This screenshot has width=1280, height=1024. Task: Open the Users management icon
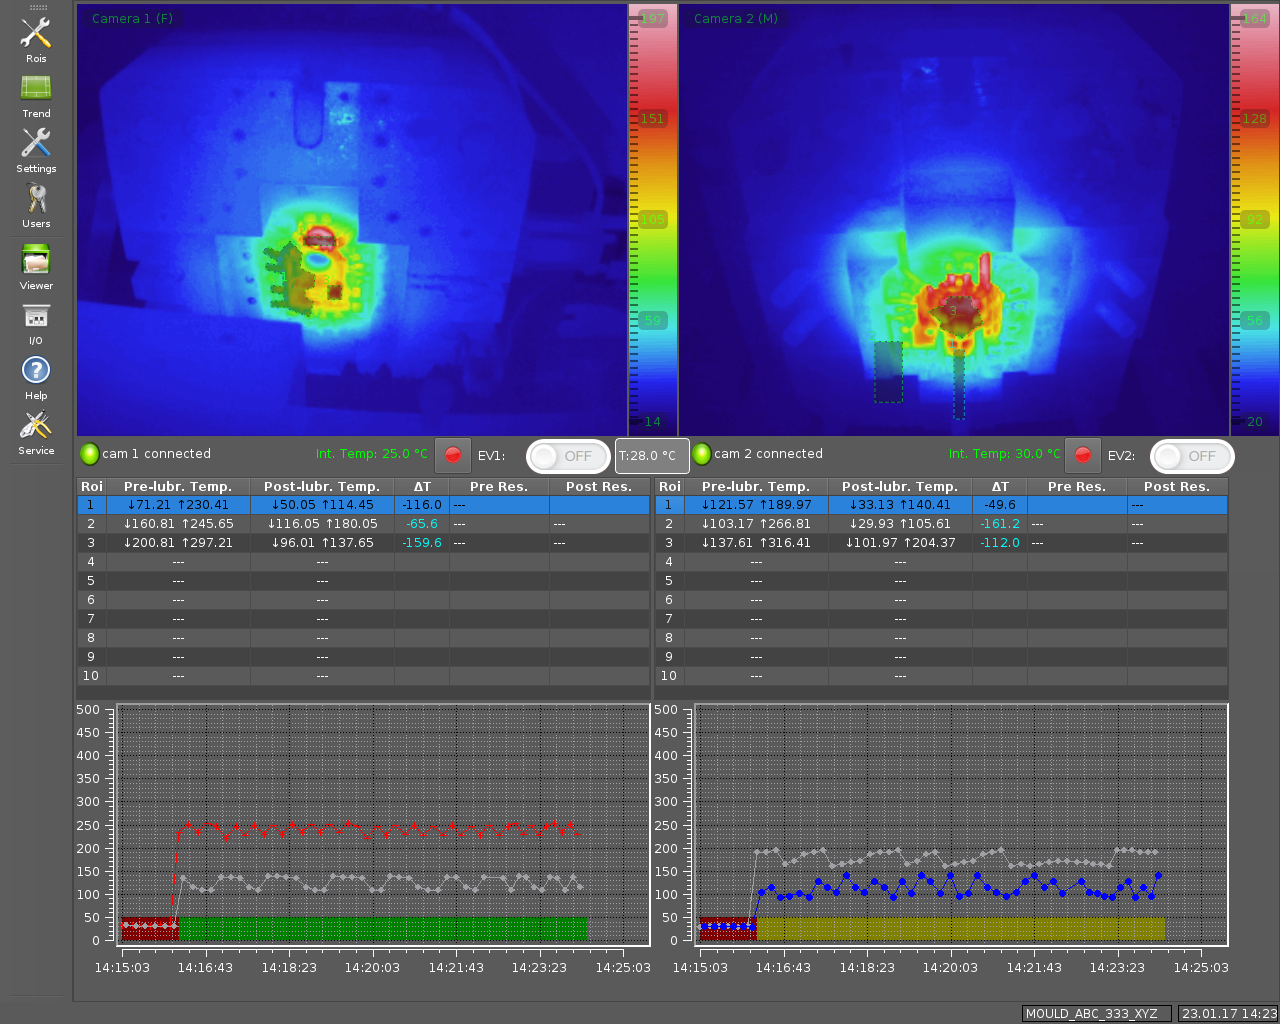[36, 200]
